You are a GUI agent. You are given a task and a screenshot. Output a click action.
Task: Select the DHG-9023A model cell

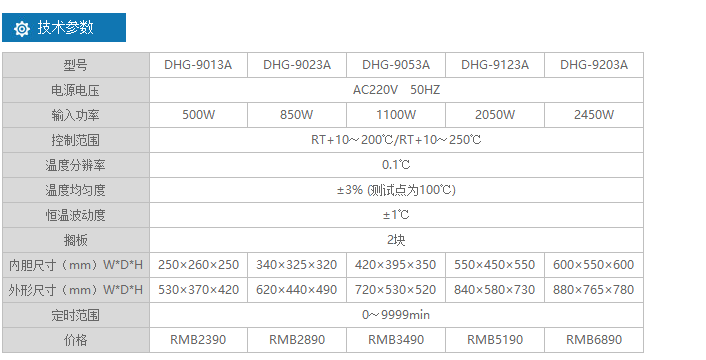pos(297,65)
